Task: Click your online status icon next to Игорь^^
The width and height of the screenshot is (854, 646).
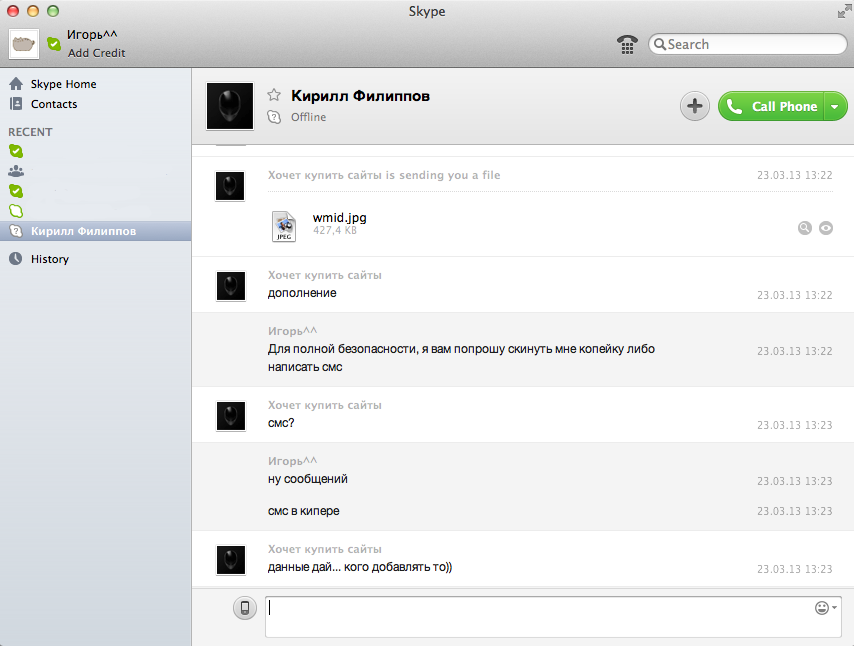Action: (x=54, y=44)
